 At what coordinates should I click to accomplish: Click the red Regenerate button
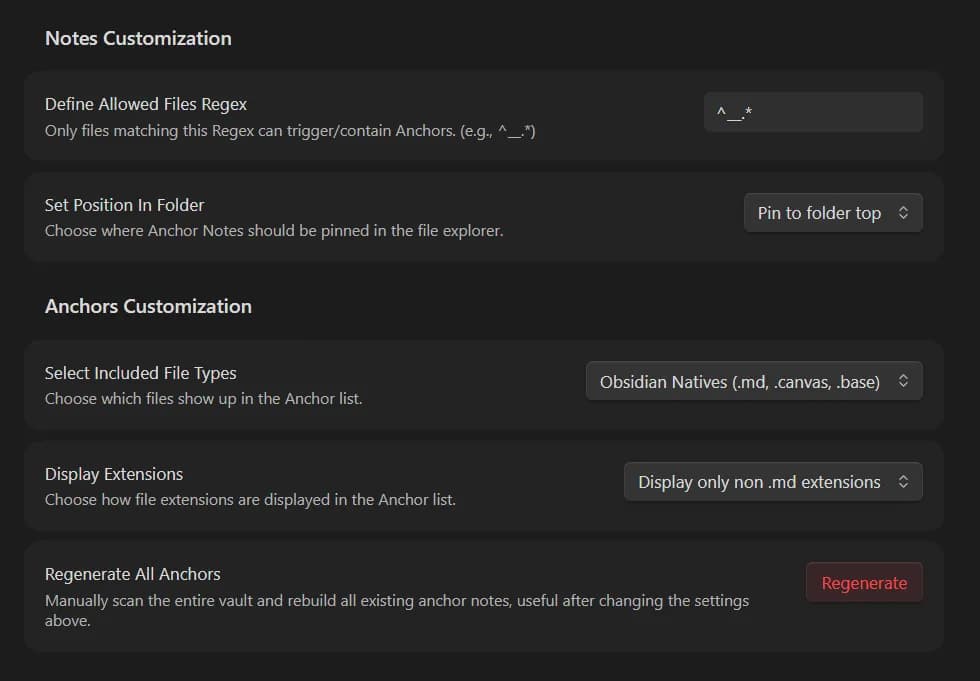(x=864, y=583)
